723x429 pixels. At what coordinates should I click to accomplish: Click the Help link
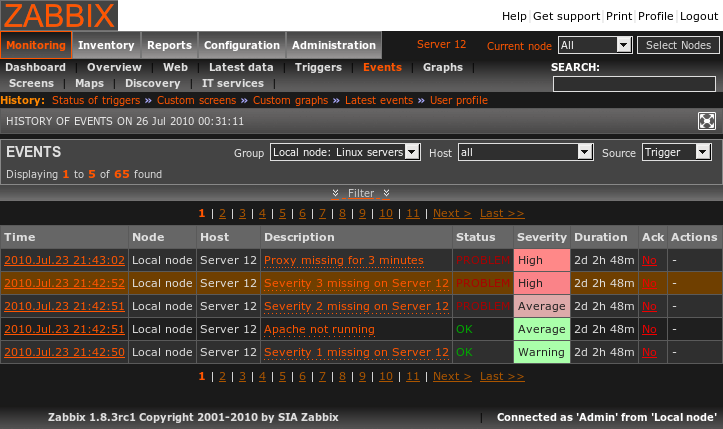click(x=514, y=16)
